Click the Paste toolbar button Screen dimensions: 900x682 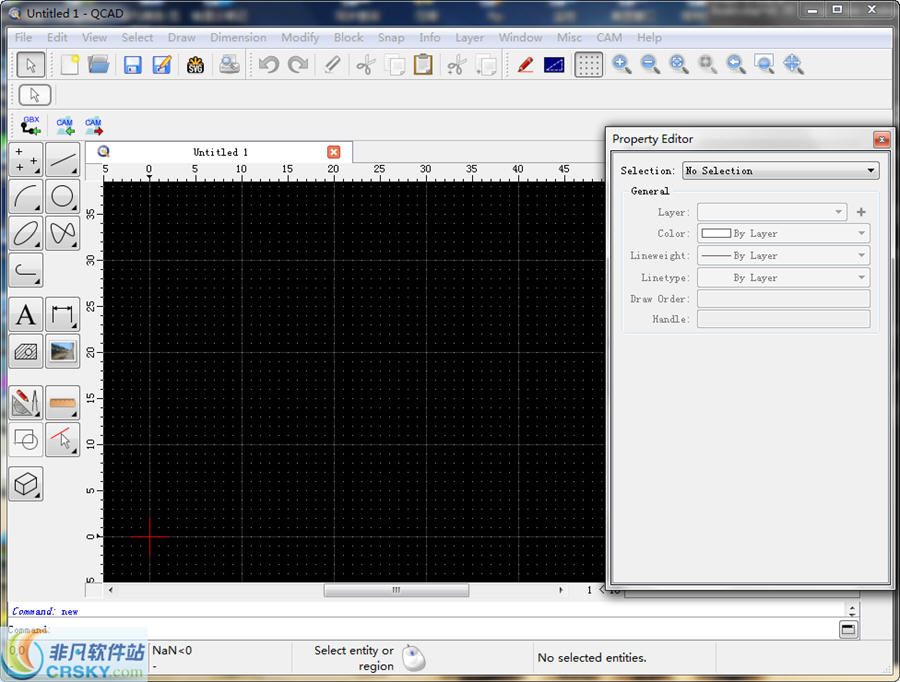422,63
